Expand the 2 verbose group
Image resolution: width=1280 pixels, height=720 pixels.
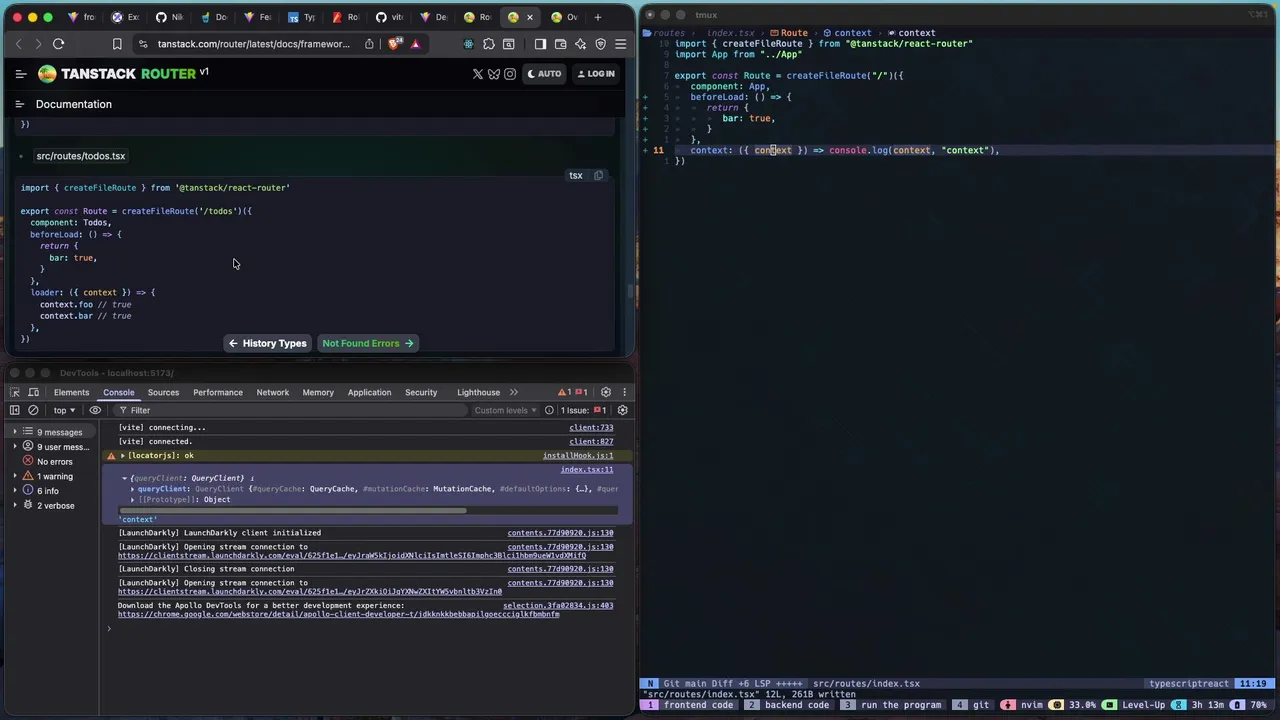(x=14, y=506)
